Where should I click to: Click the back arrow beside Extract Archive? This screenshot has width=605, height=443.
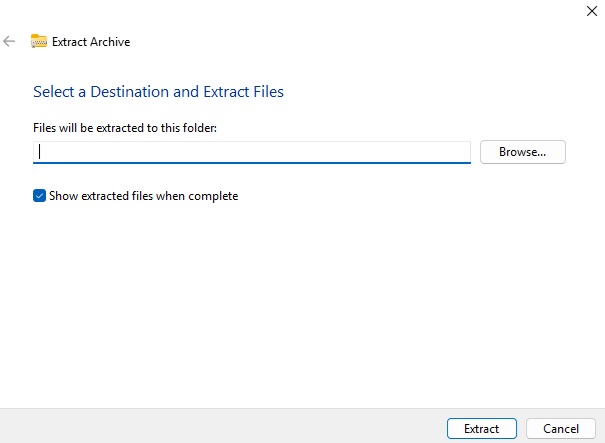9,41
